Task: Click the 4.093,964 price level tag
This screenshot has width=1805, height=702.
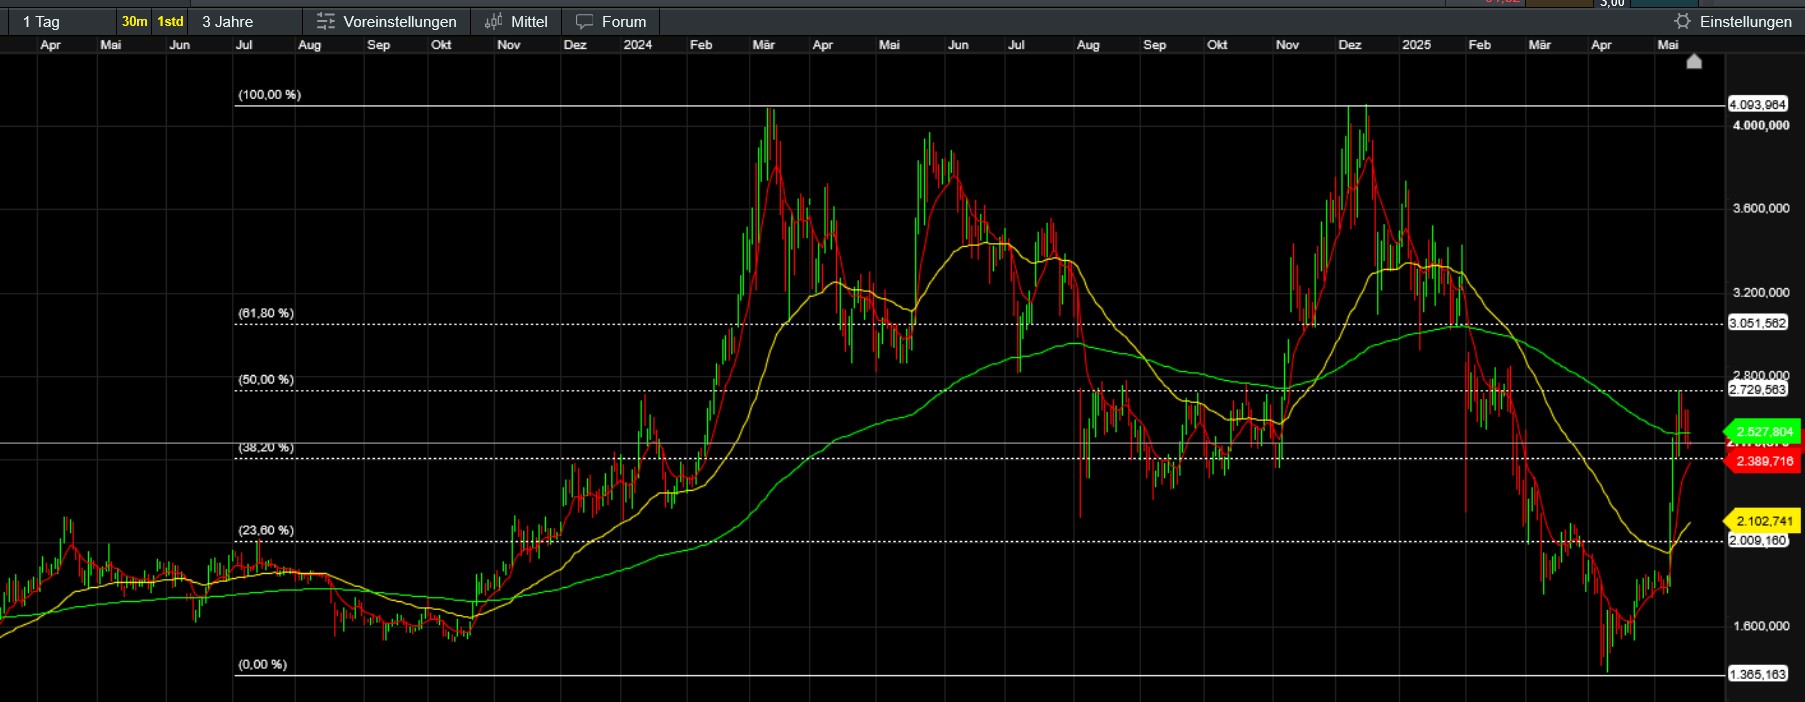Action: tap(1758, 105)
